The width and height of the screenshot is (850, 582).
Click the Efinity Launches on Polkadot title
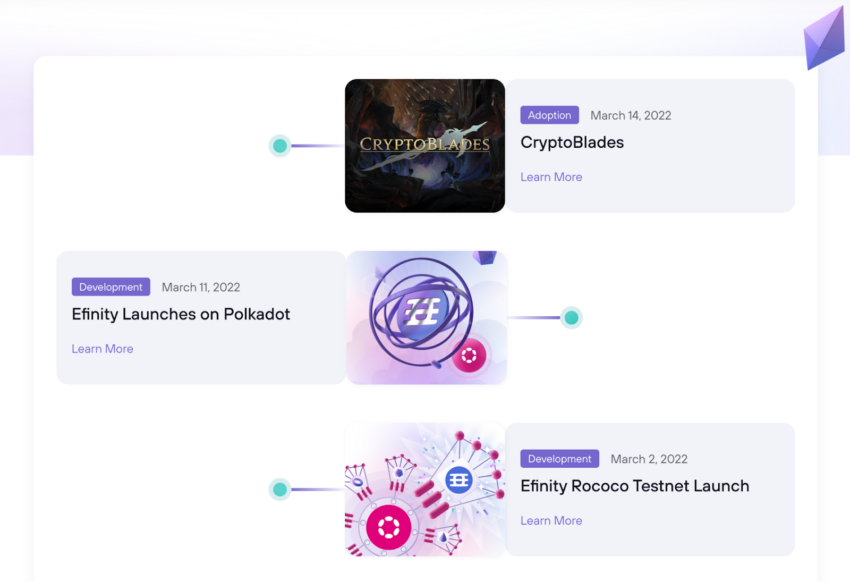click(181, 314)
